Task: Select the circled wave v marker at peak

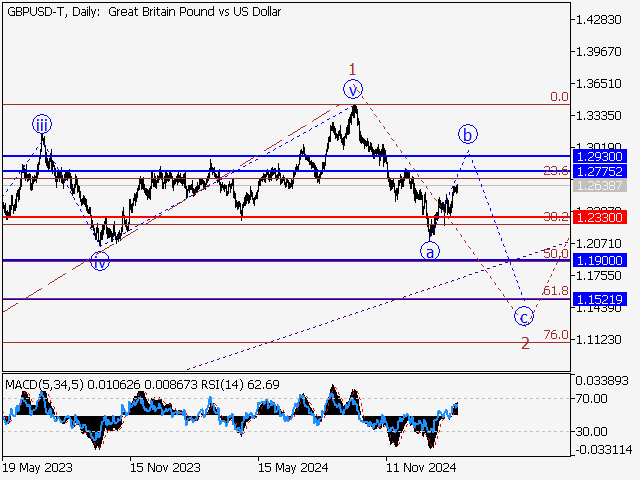Action: pyautogui.click(x=354, y=89)
